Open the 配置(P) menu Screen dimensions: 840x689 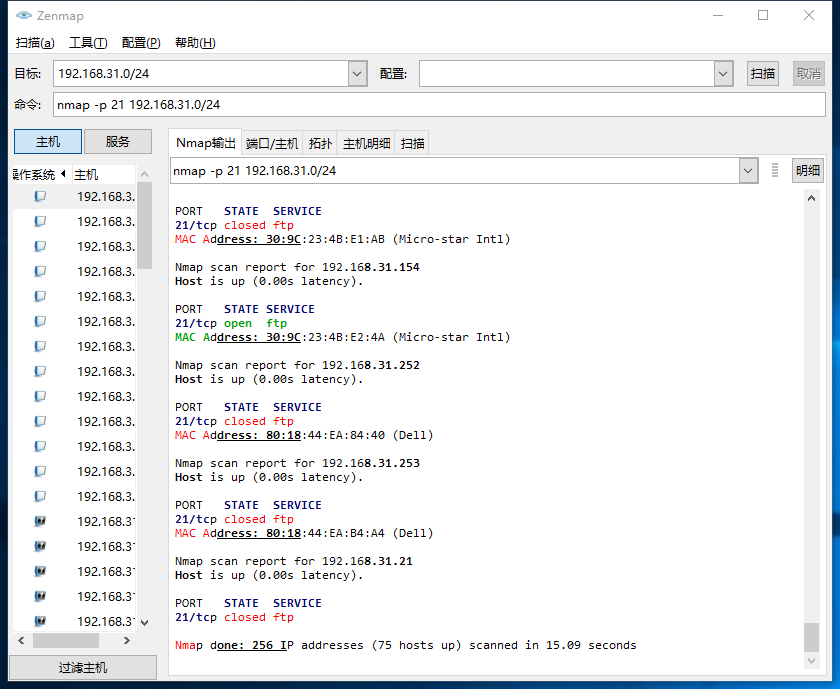(x=141, y=43)
